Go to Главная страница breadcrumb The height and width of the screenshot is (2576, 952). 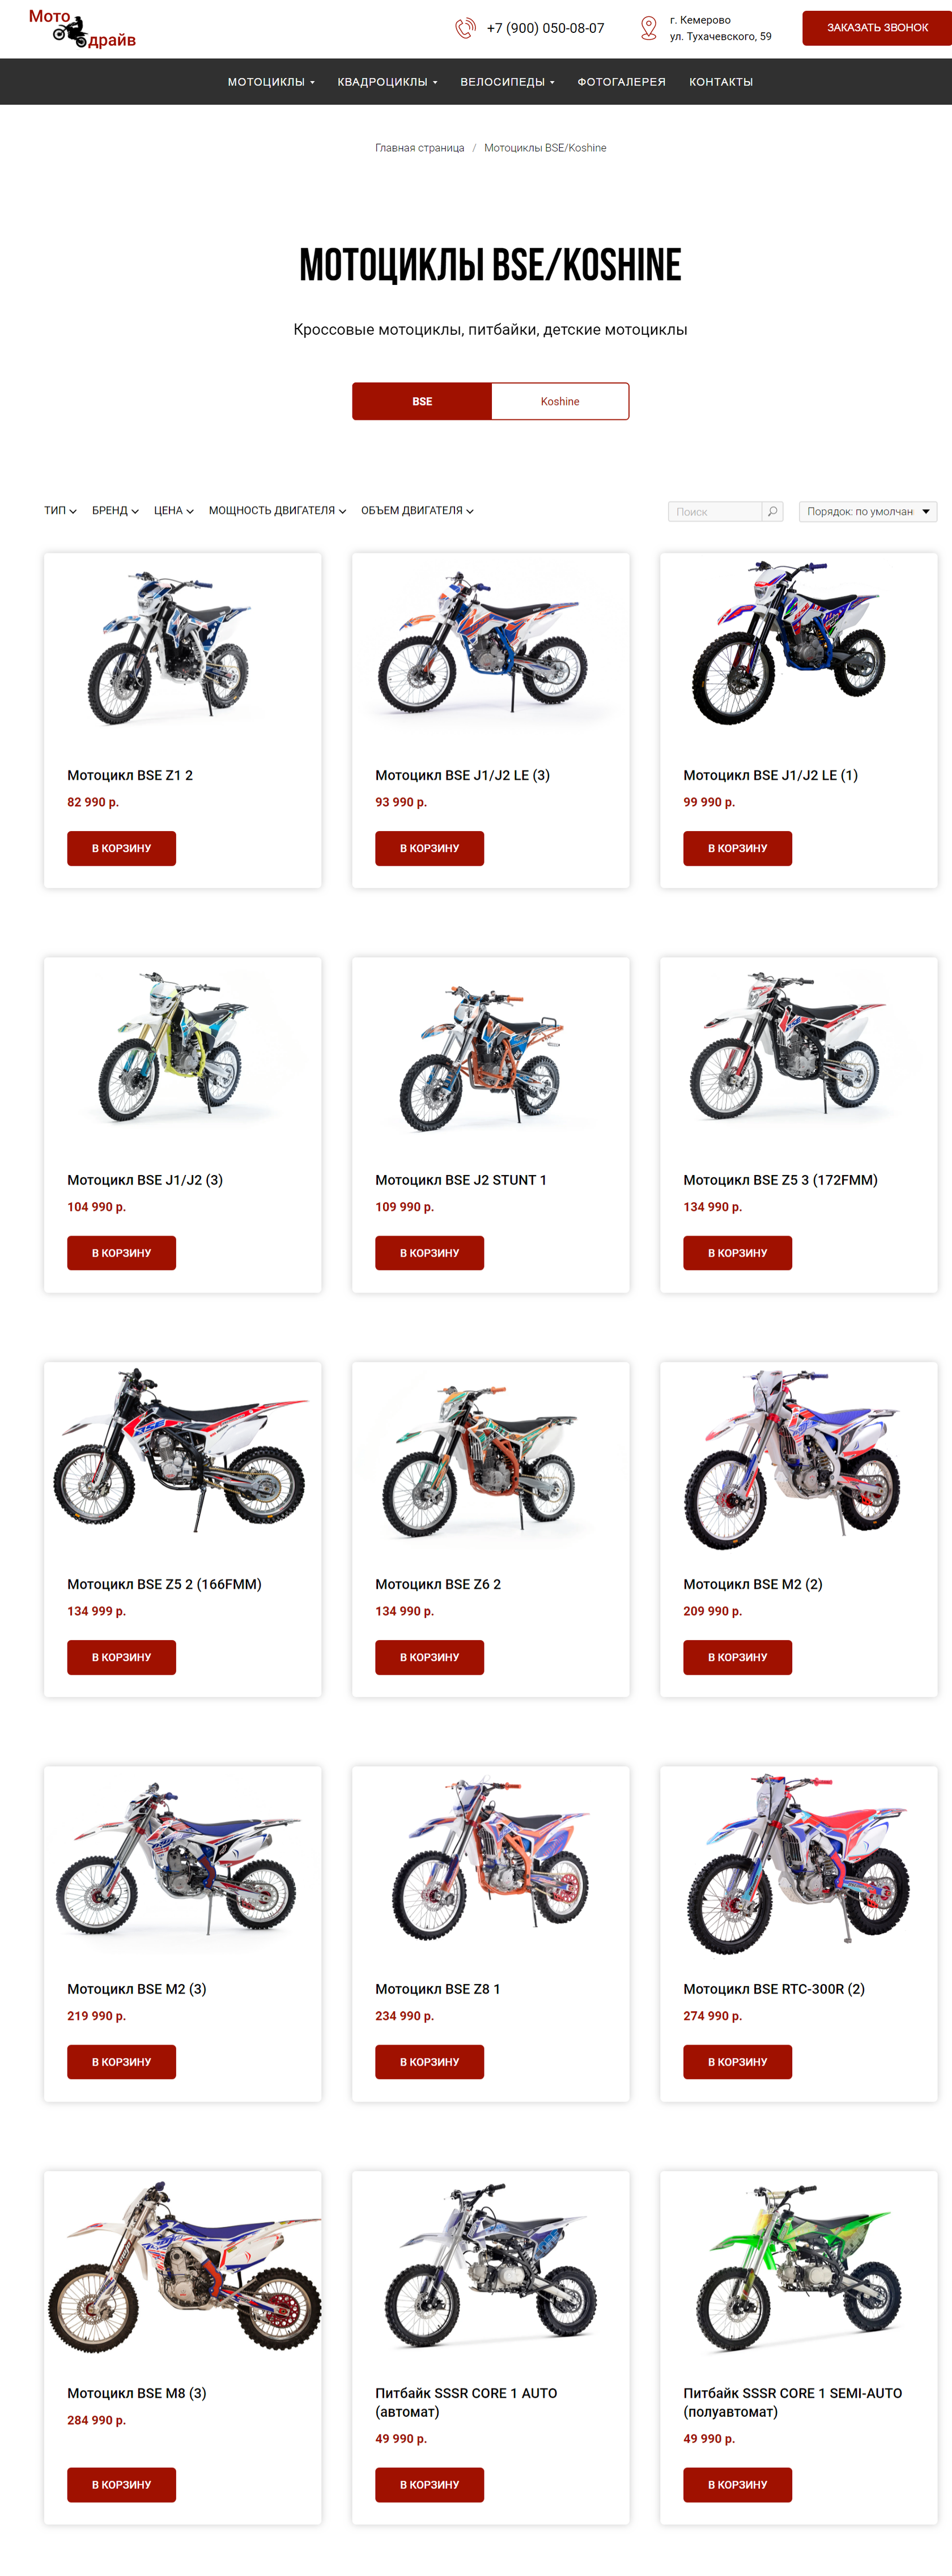419,148
